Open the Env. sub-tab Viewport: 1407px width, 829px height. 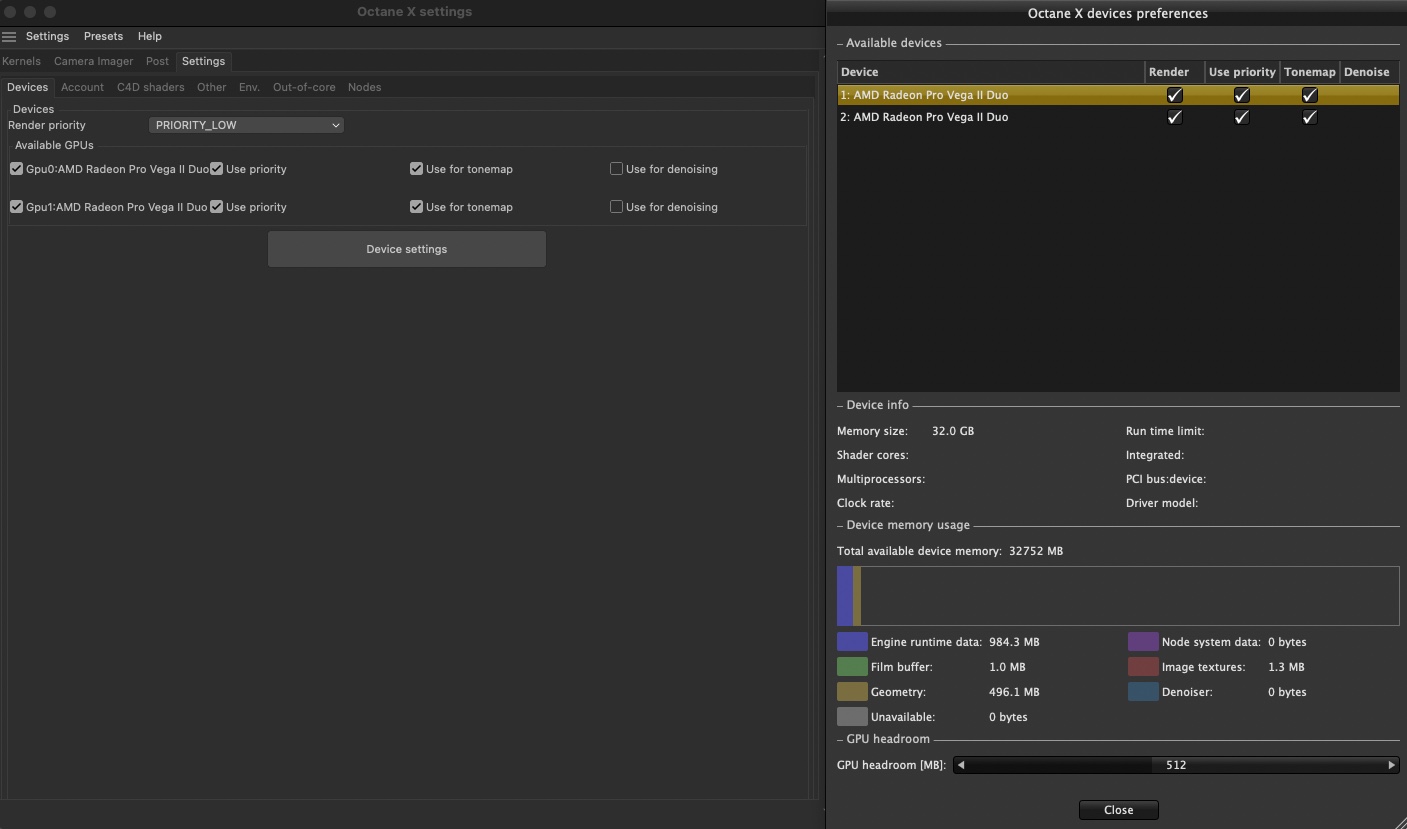[249, 87]
